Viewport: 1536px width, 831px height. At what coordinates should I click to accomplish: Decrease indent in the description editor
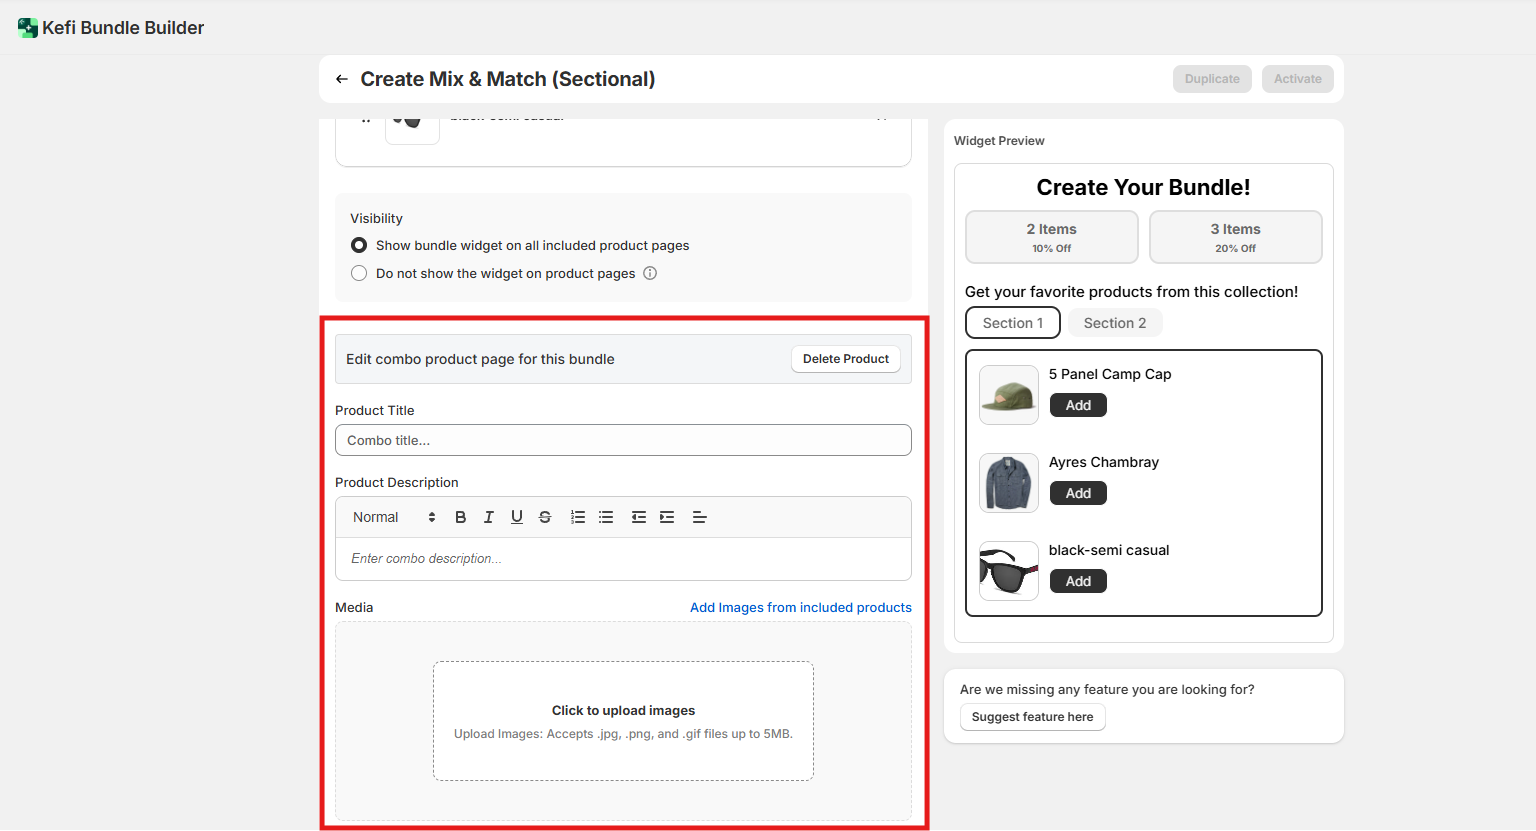(x=638, y=517)
